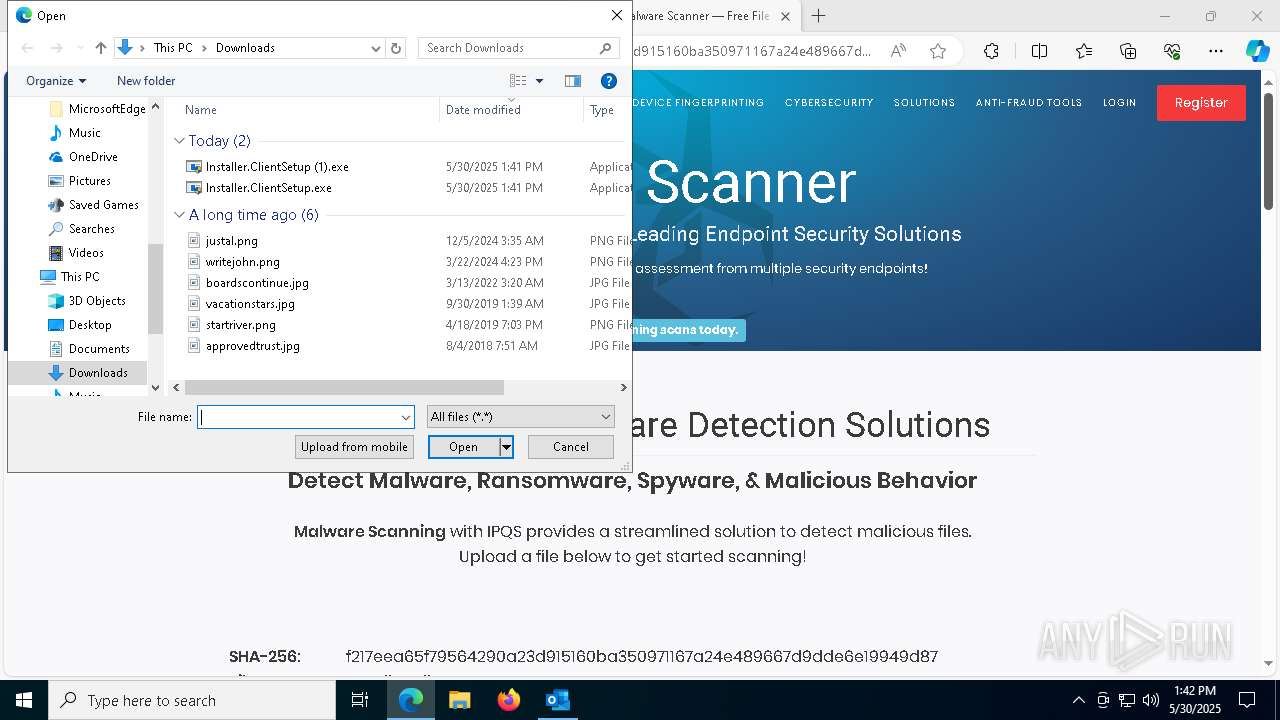Open DEVICE FINGERPRINTING menu
Screen dimensions: 1280x720
point(698,103)
